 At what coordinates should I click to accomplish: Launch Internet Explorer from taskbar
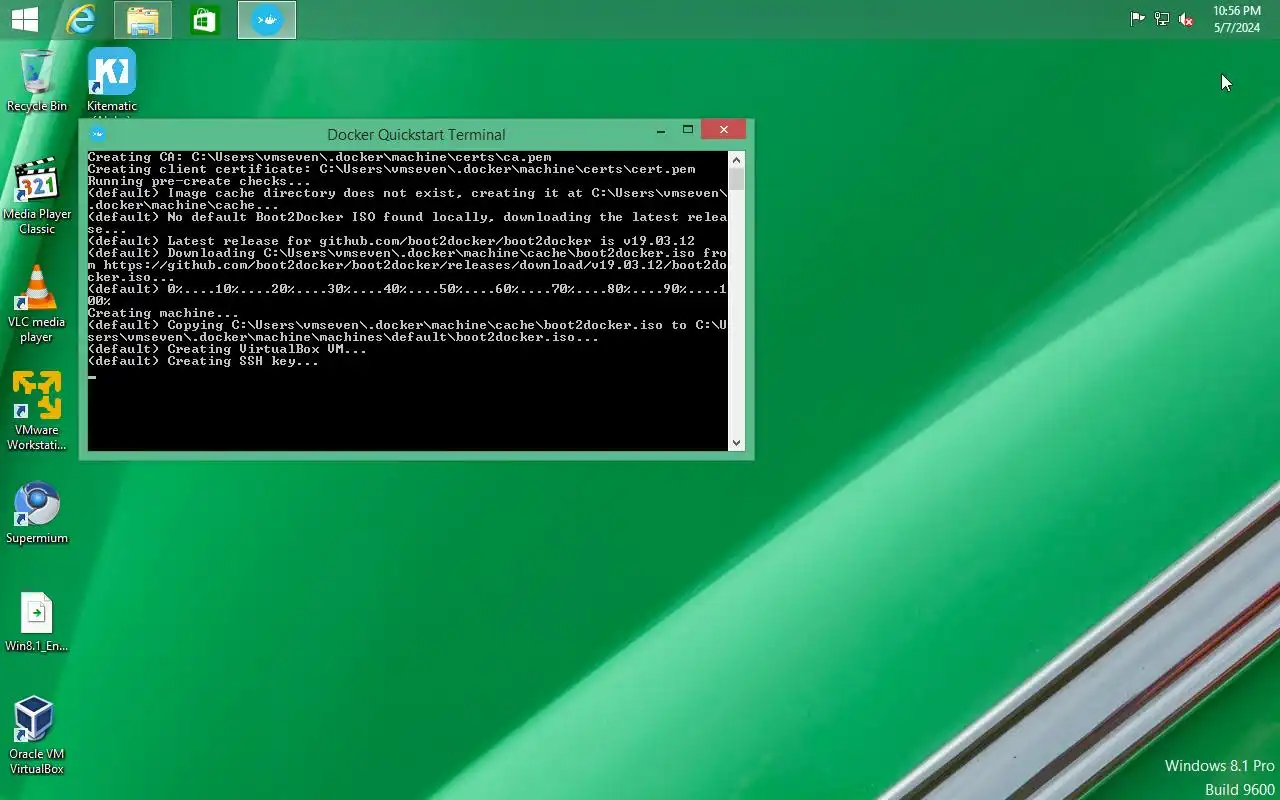coord(81,19)
